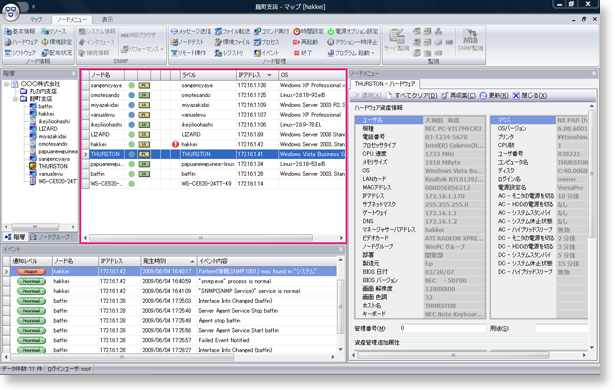The height and width of the screenshot is (390, 615).
Task: Select the ノードグループ tab below the tree
Action: click(x=50, y=237)
